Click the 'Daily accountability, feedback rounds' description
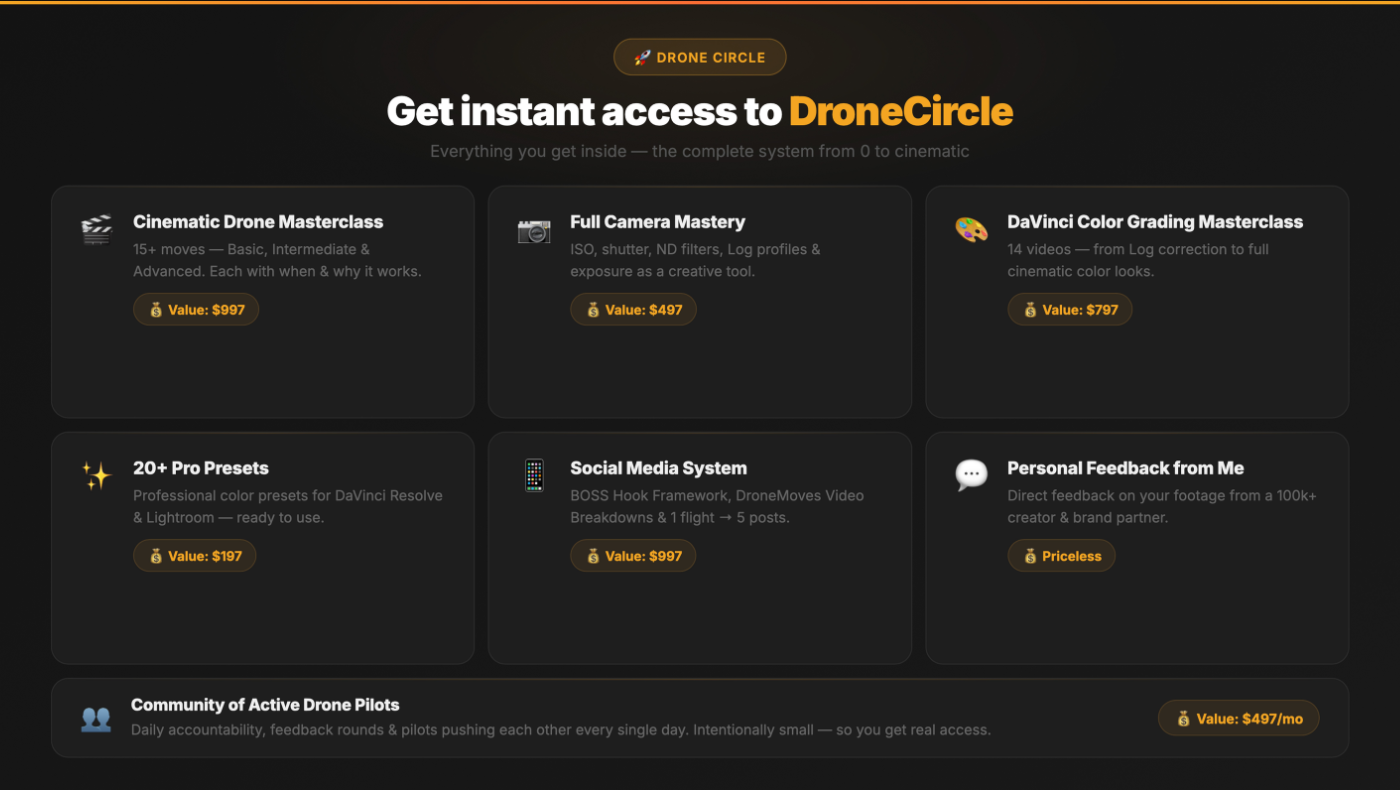The height and width of the screenshot is (790, 1400). (561, 730)
